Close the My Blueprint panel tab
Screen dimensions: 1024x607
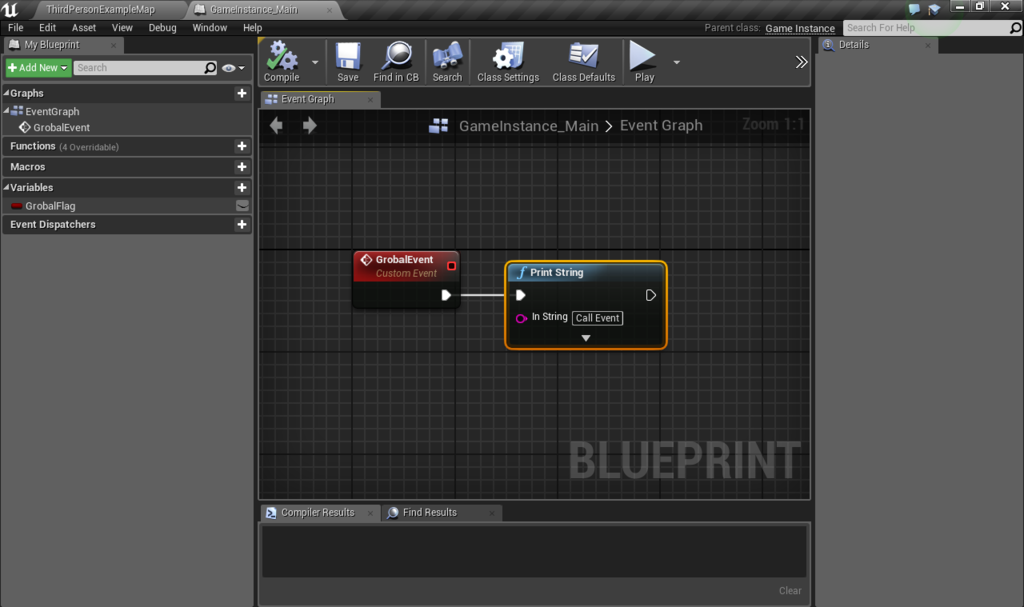pyautogui.click(x=113, y=45)
